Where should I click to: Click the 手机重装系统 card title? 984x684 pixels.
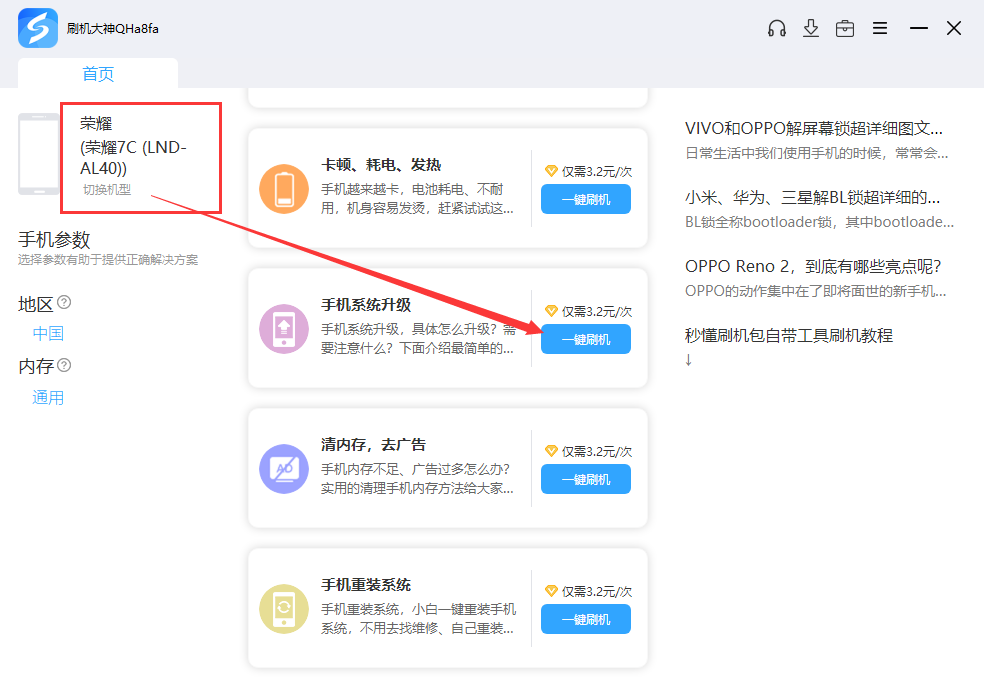pos(366,584)
